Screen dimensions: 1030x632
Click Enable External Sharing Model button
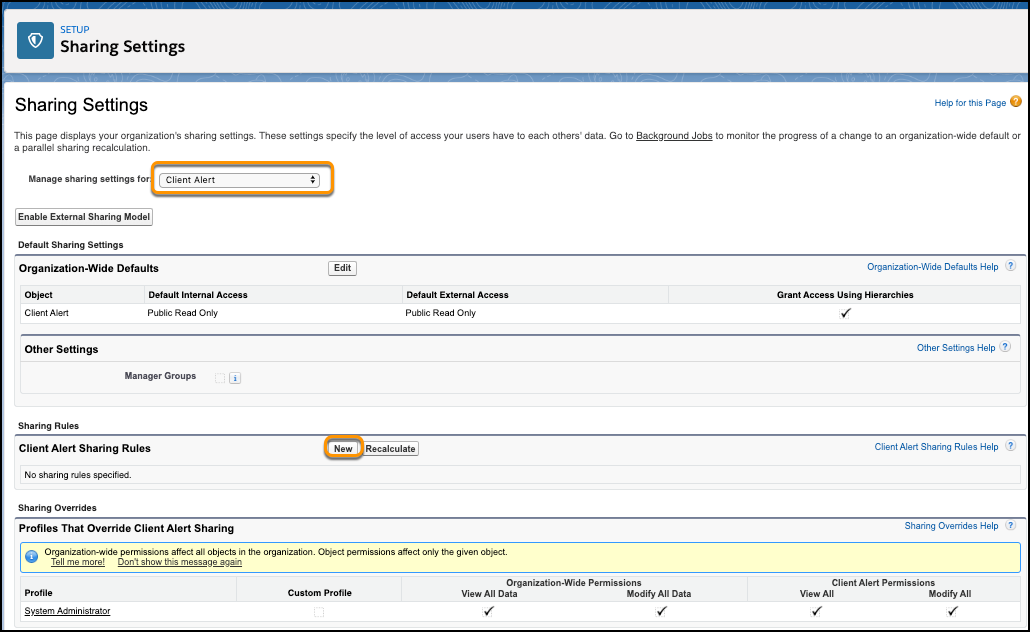(84, 217)
